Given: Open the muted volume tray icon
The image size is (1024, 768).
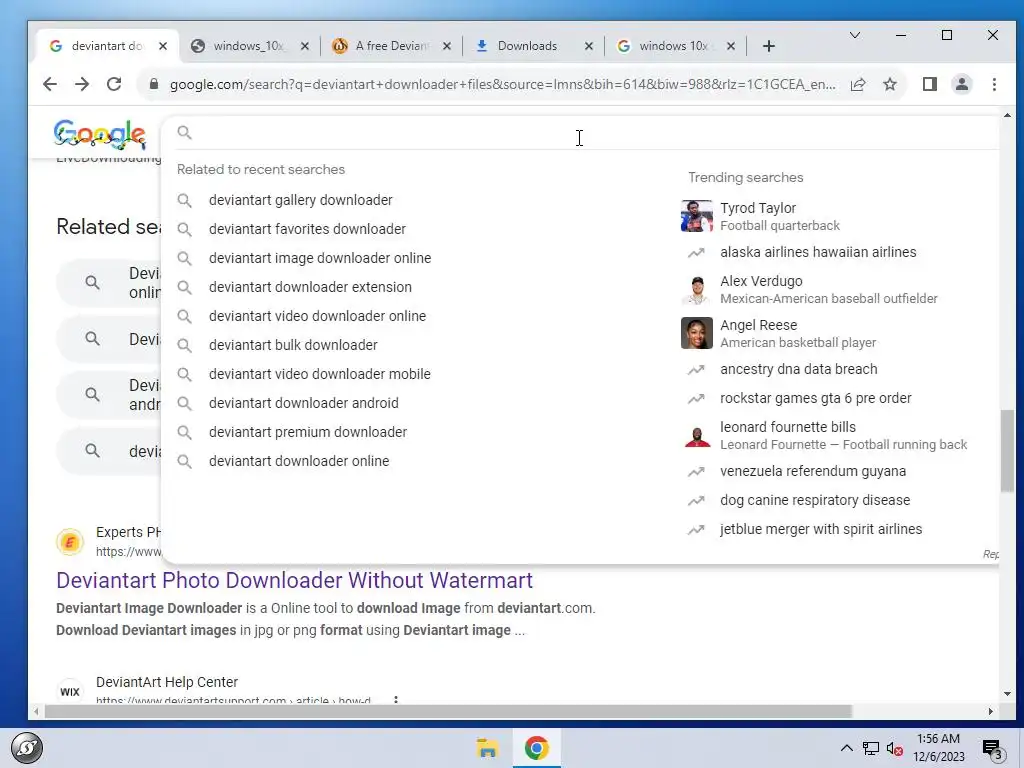Looking at the screenshot, I should pyautogui.click(x=895, y=748).
